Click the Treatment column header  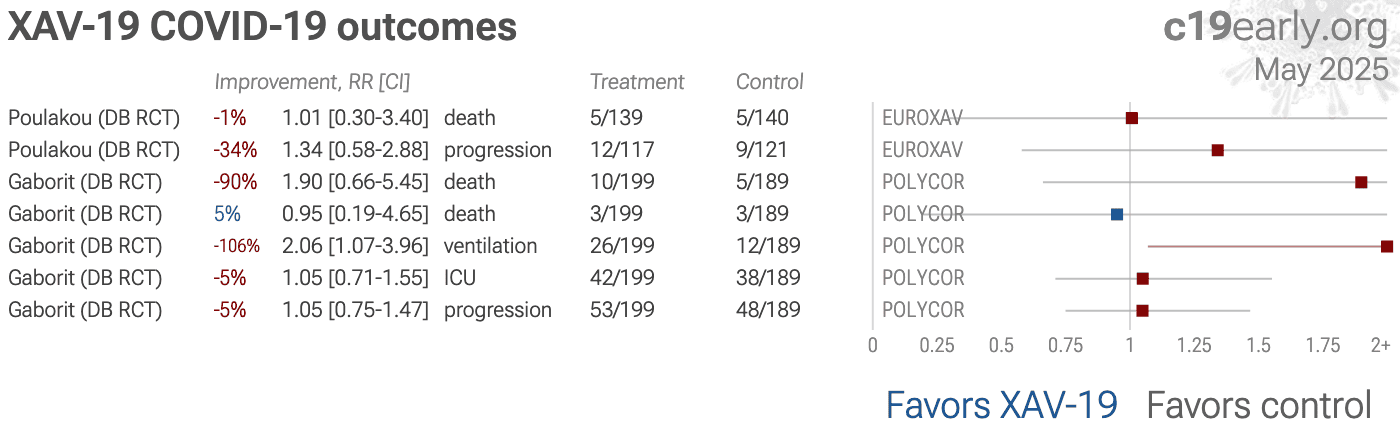click(x=637, y=82)
